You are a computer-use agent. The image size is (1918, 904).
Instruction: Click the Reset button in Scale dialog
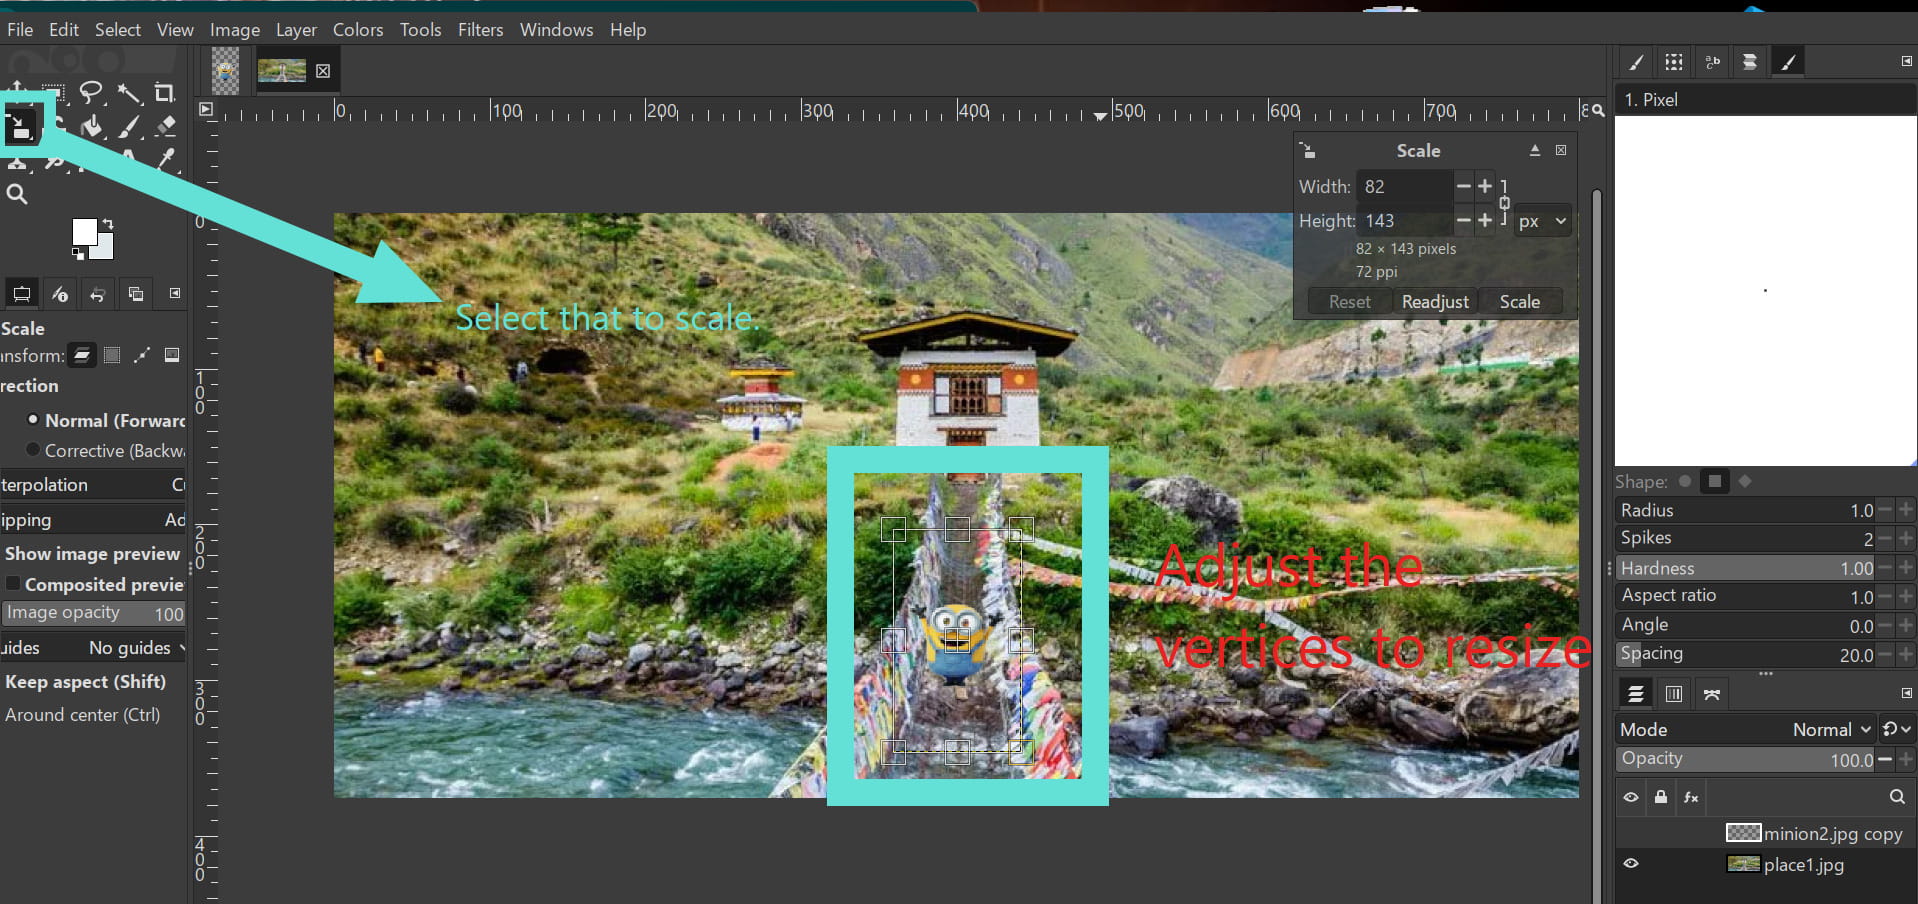[x=1350, y=302]
